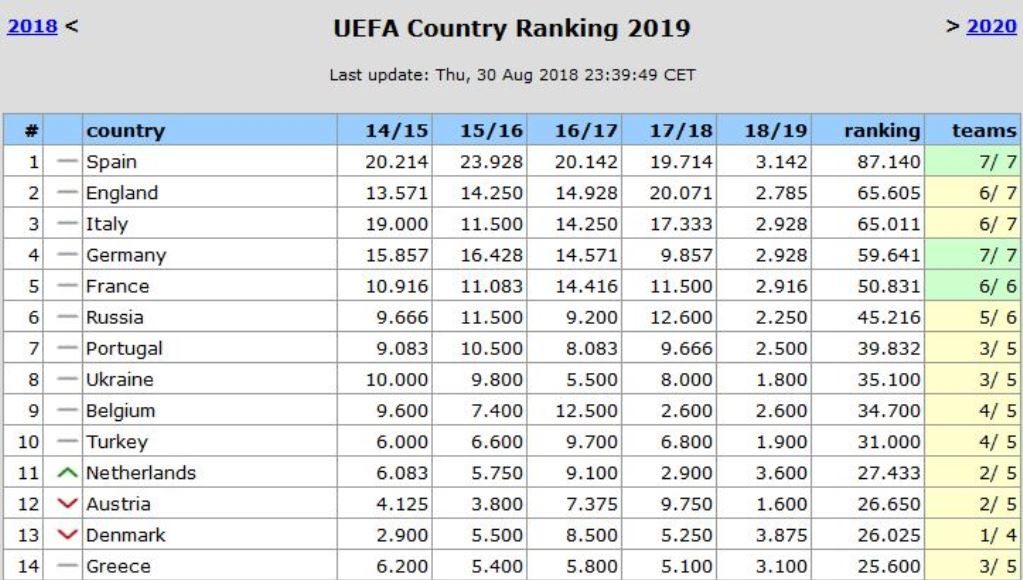The height and width of the screenshot is (580, 1023).
Task: Click the unchanged dash icon beside Greece
Action: (68, 565)
